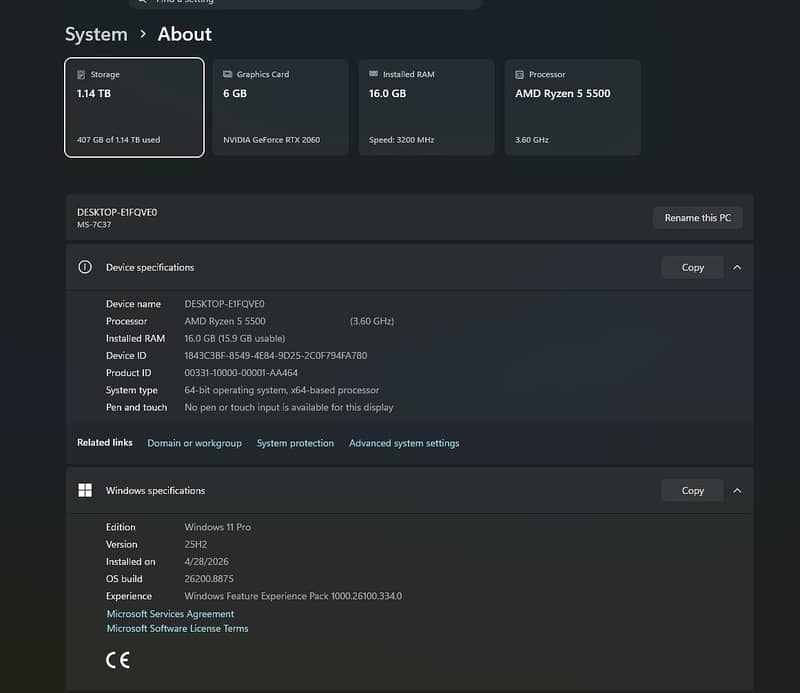Click the NVIDIA GeForce RTX 2060 text
The image size is (800, 693).
click(271, 140)
